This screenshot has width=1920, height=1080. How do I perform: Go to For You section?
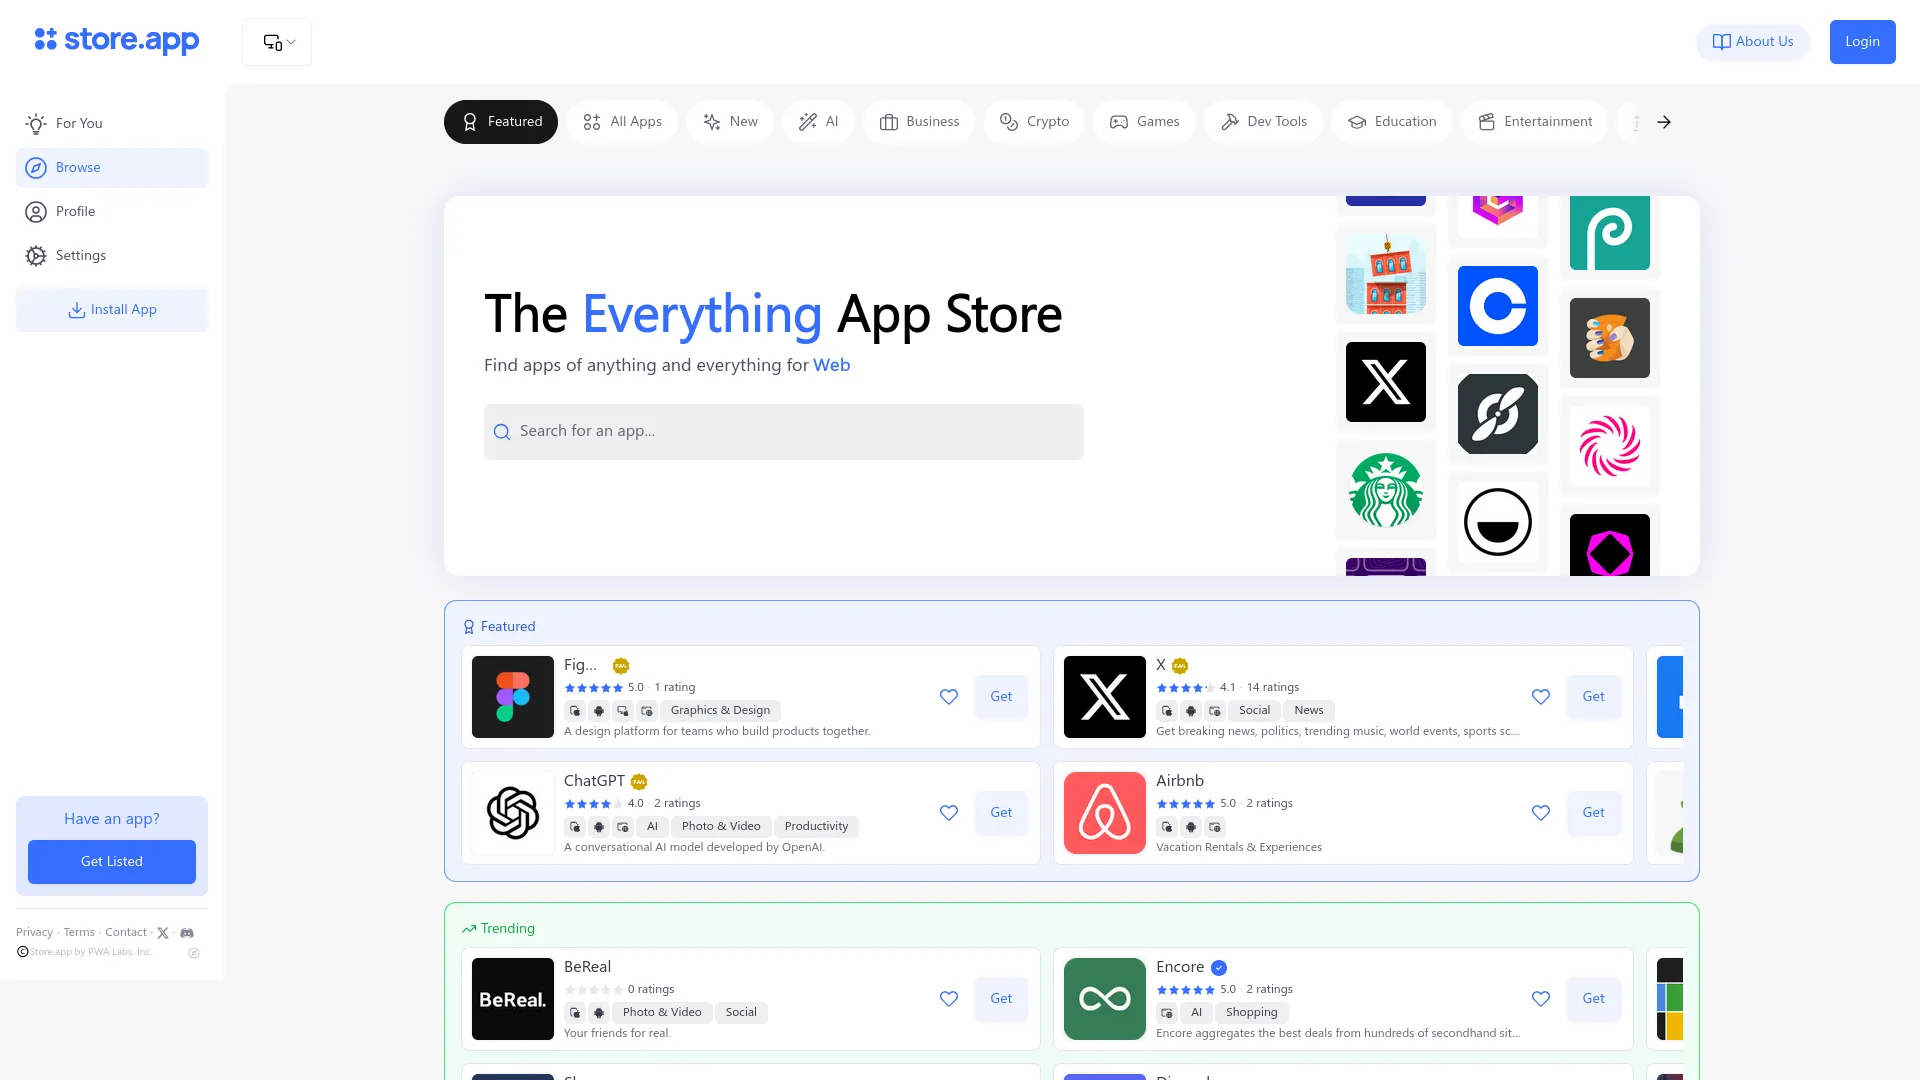click(x=112, y=124)
